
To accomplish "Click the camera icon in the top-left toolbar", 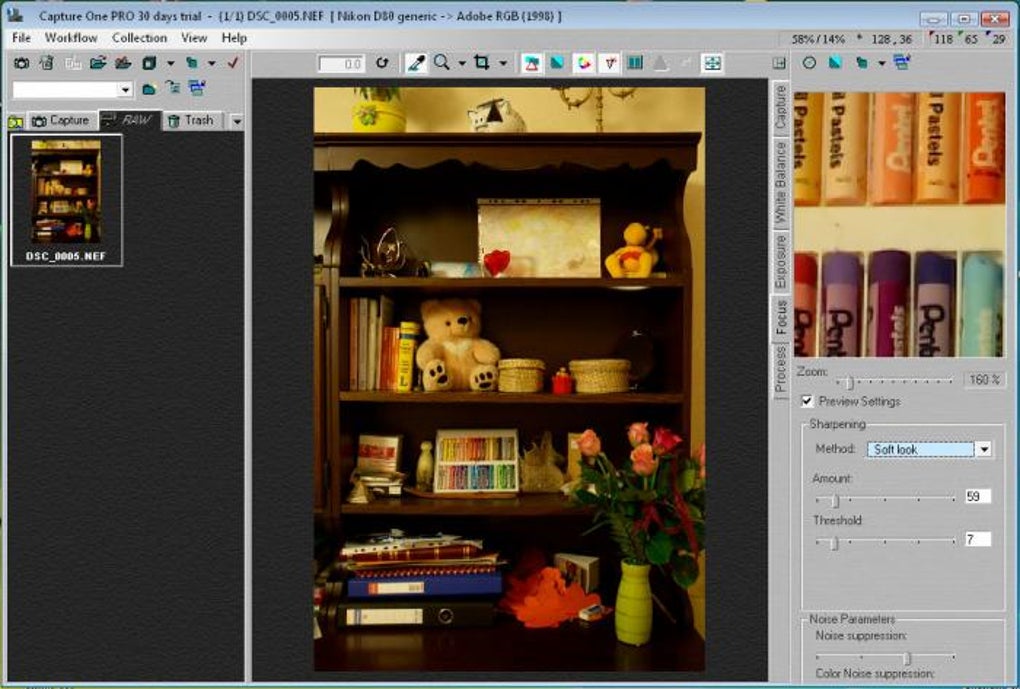I will [21, 63].
